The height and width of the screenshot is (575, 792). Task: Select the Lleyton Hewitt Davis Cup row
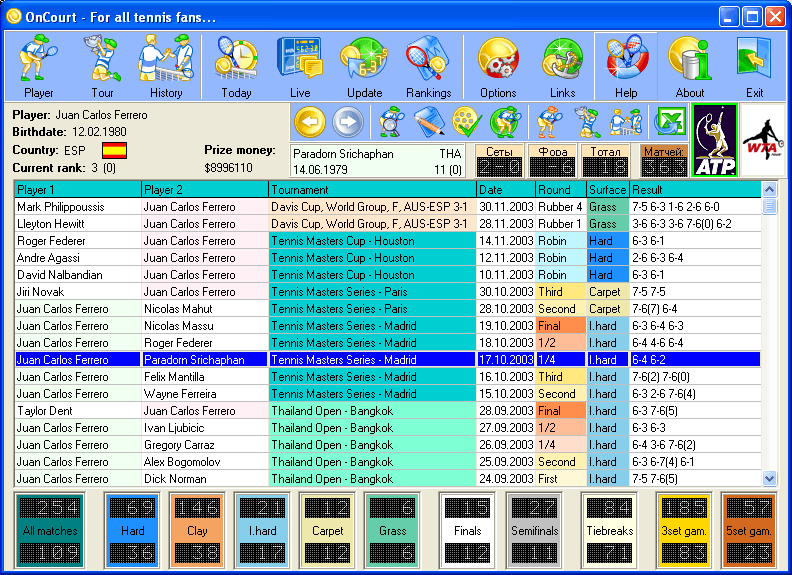coord(387,224)
